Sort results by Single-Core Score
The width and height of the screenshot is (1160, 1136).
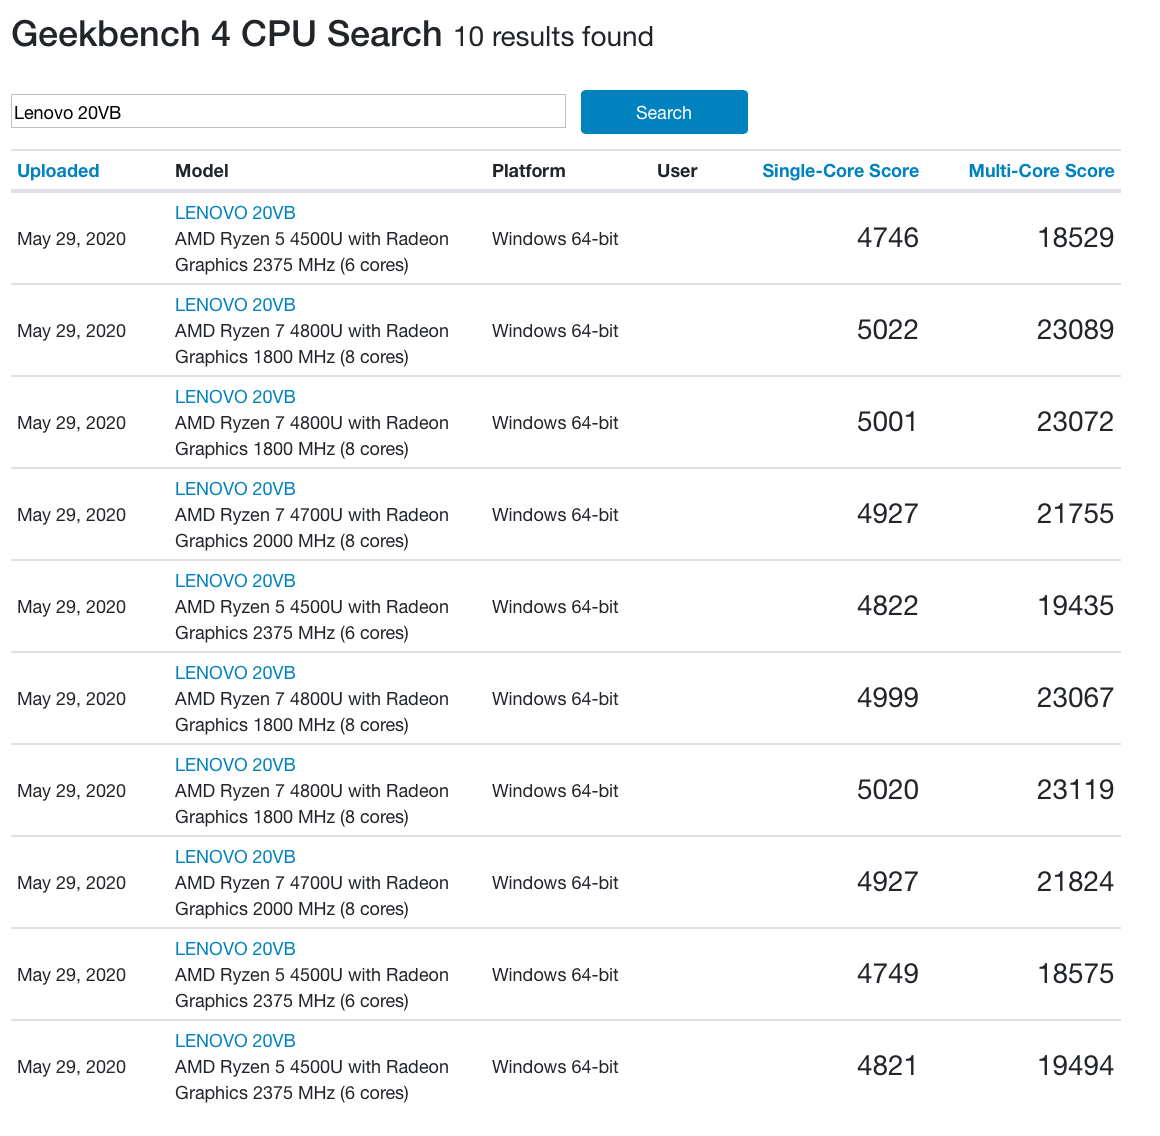tap(840, 171)
